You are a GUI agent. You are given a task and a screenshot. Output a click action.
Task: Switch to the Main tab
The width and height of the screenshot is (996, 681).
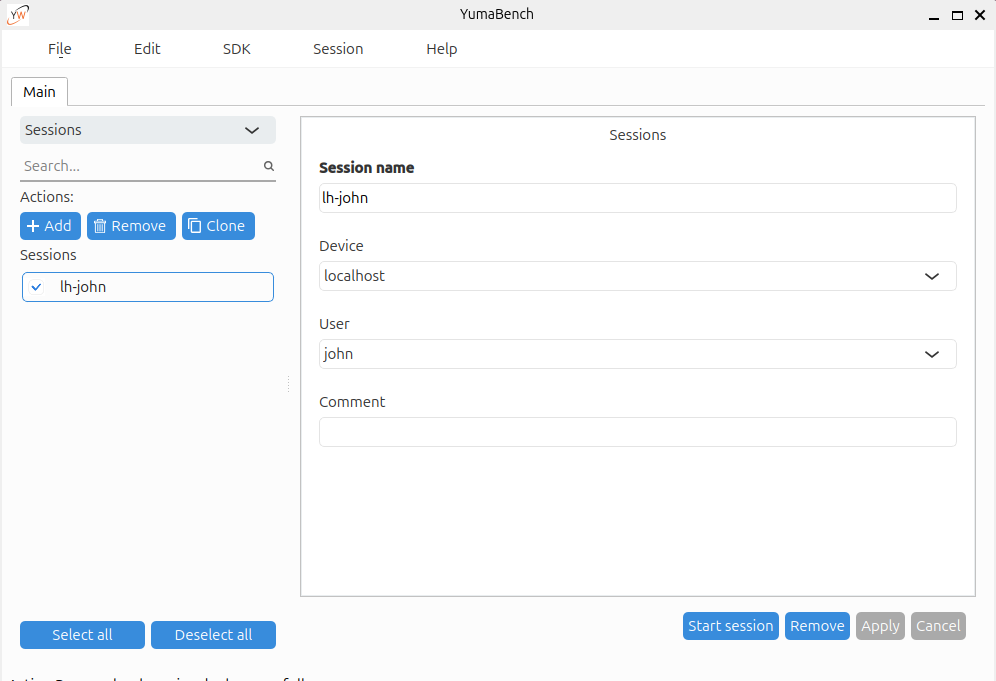(39, 92)
